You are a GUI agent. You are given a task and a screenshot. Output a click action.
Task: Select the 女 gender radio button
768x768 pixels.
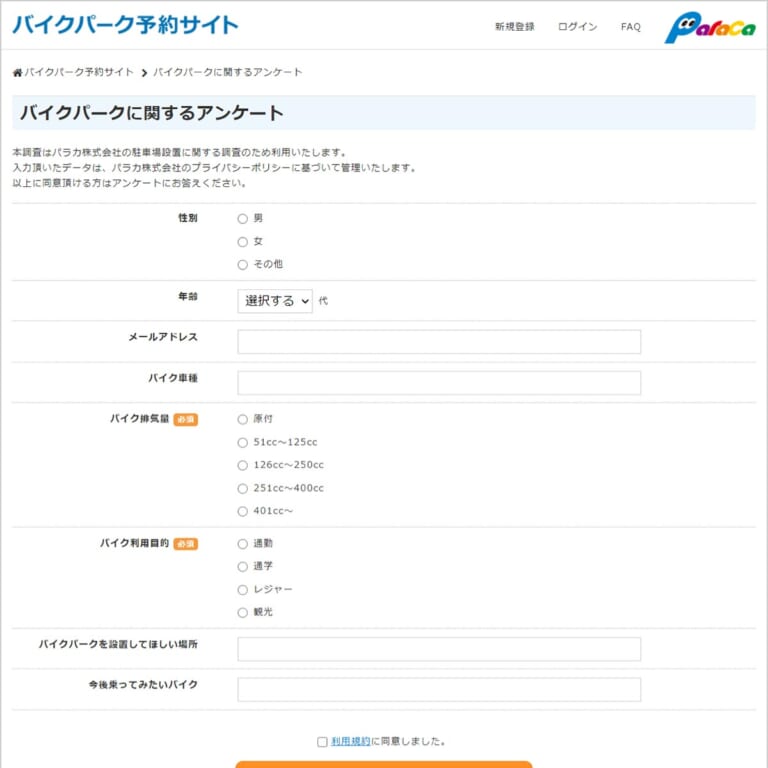click(242, 241)
